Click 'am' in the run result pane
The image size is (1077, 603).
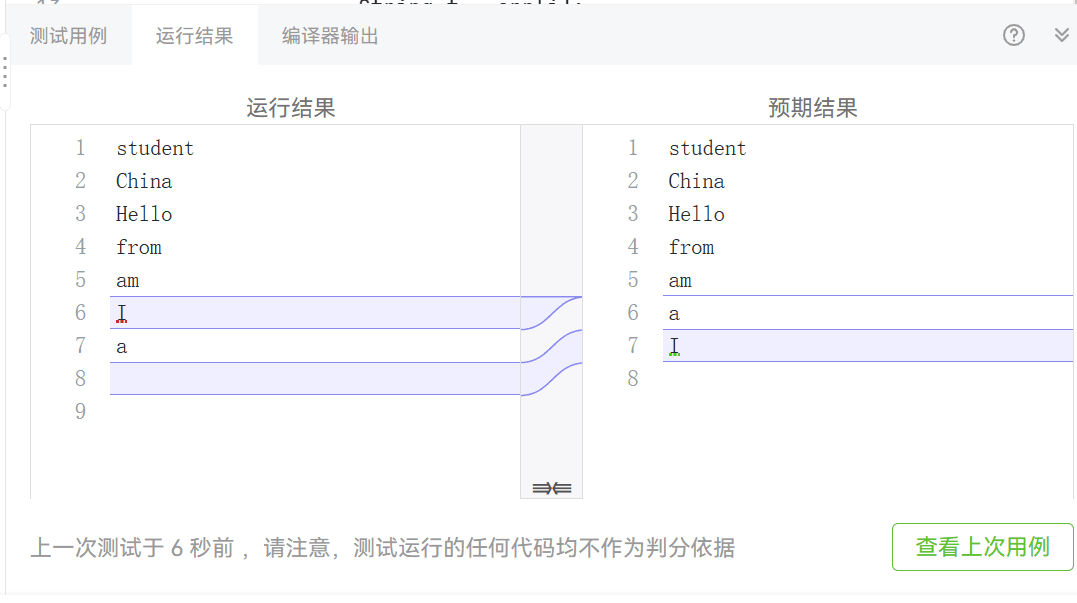coord(128,281)
